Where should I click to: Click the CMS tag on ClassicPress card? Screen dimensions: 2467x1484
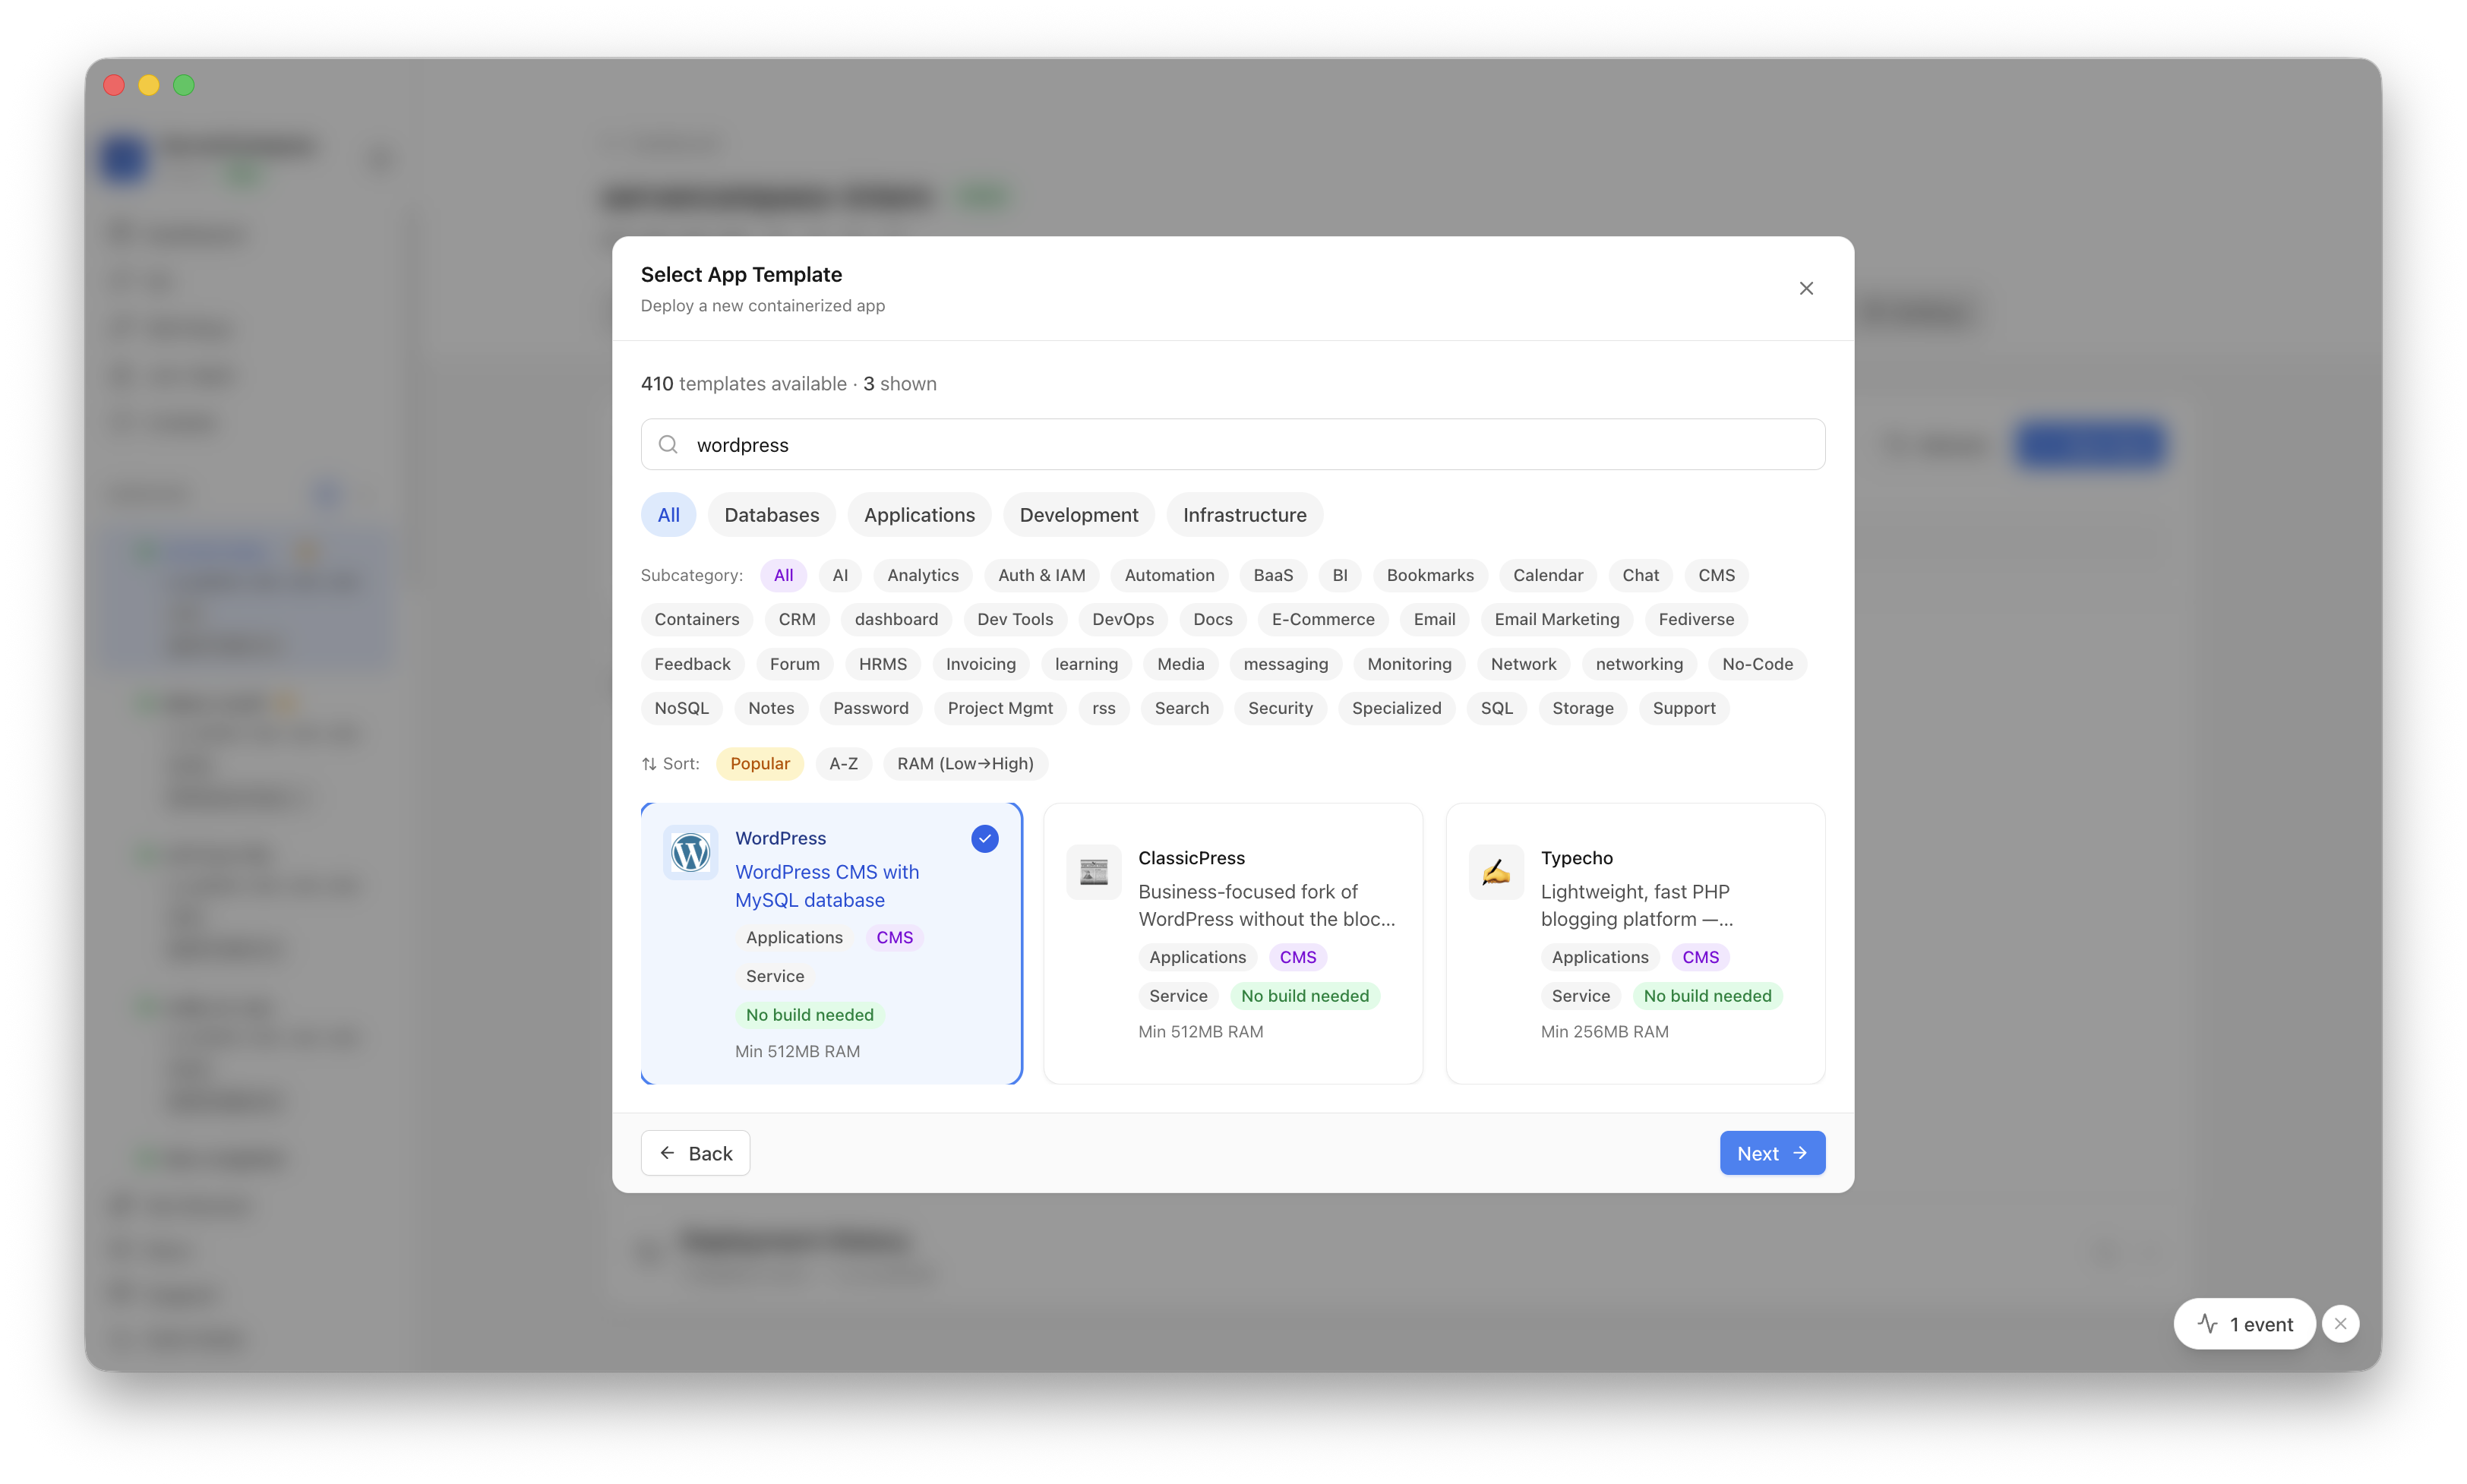pos(1297,957)
